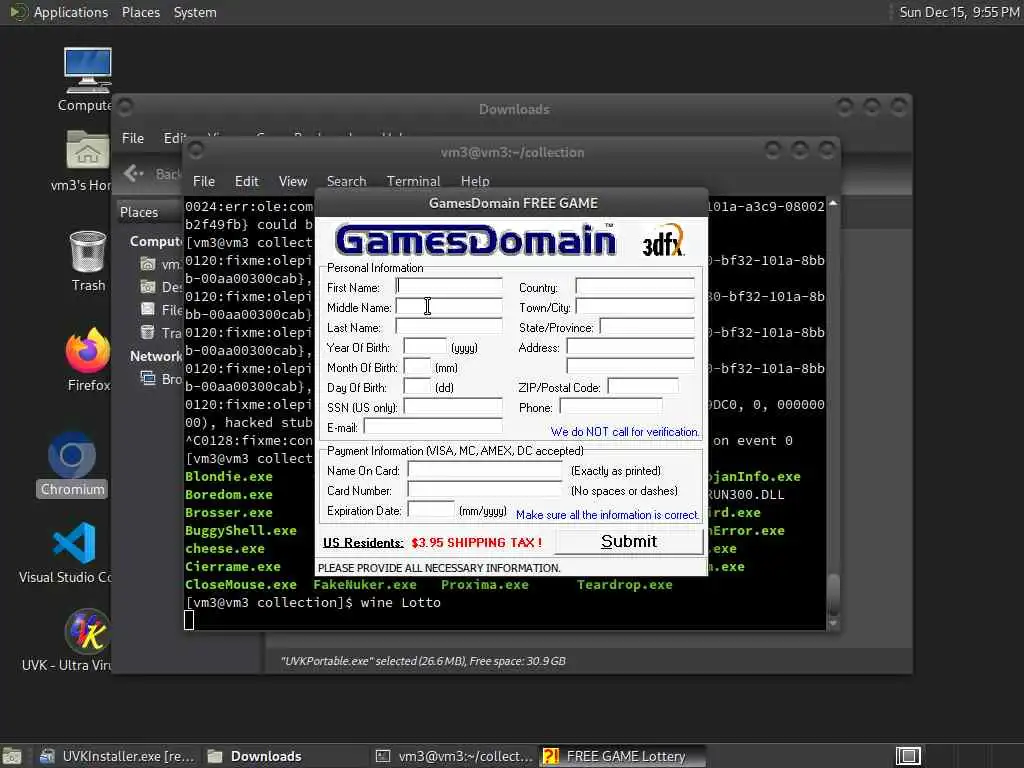This screenshot has height=768, width=1024.
Task: Click the workspace switcher icon in bottom panel
Action: (908, 756)
